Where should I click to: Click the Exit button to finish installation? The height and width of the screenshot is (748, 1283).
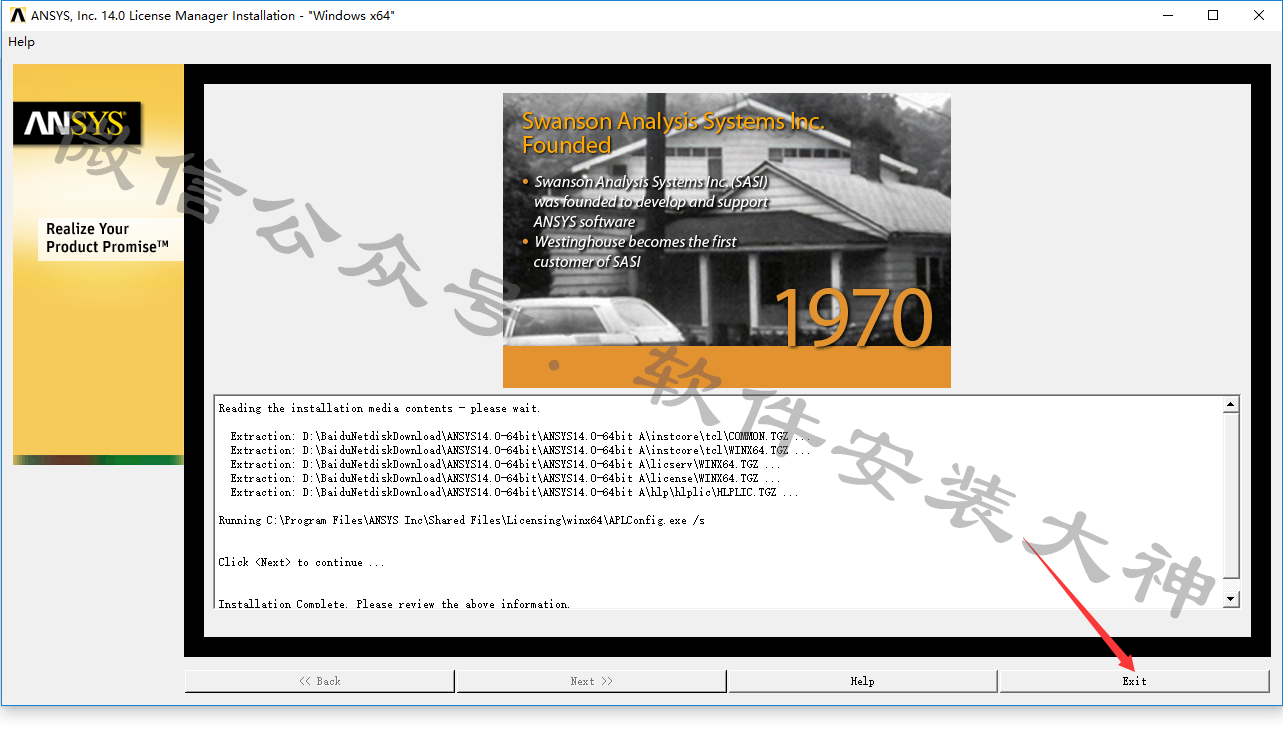click(x=1134, y=681)
